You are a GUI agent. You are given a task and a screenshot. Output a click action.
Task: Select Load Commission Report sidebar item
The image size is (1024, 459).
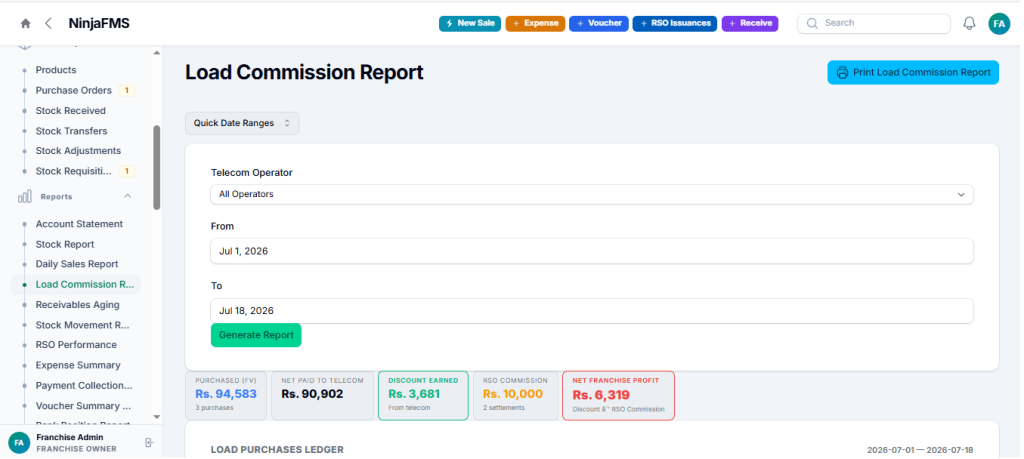[76, 285]
